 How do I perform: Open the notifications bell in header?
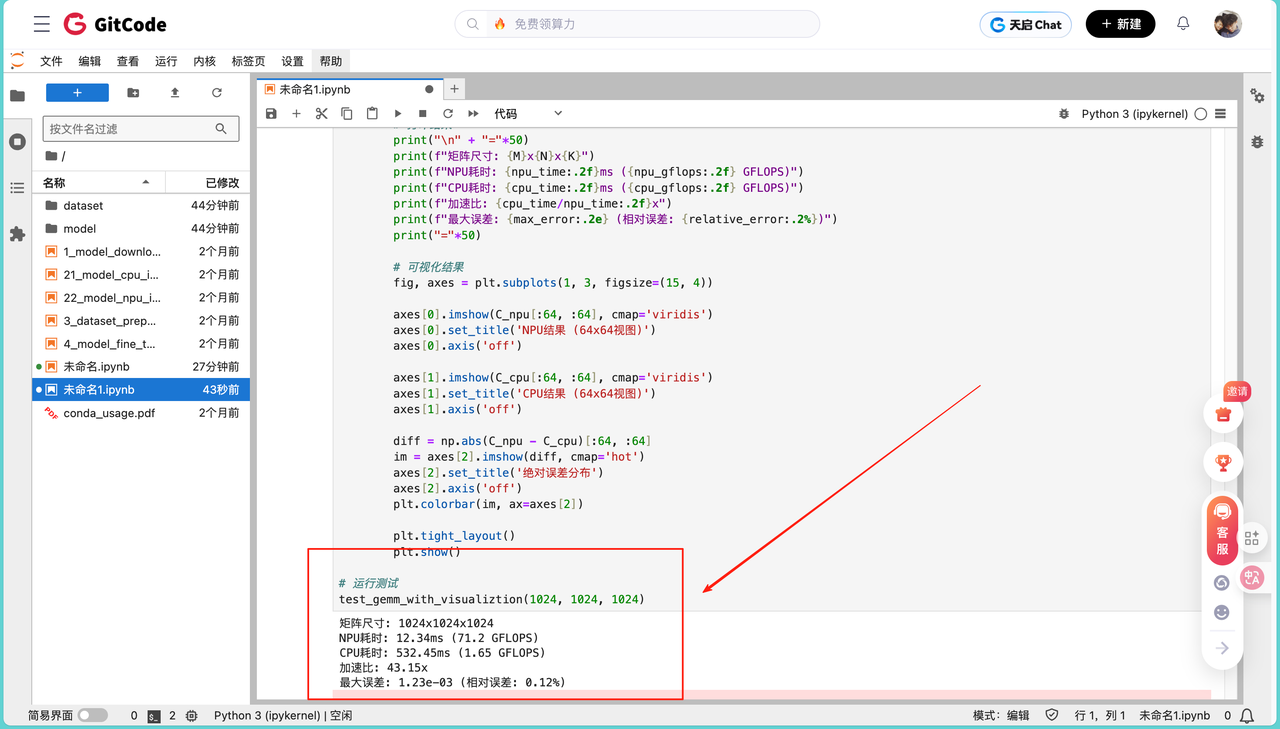coord(1183,23)
